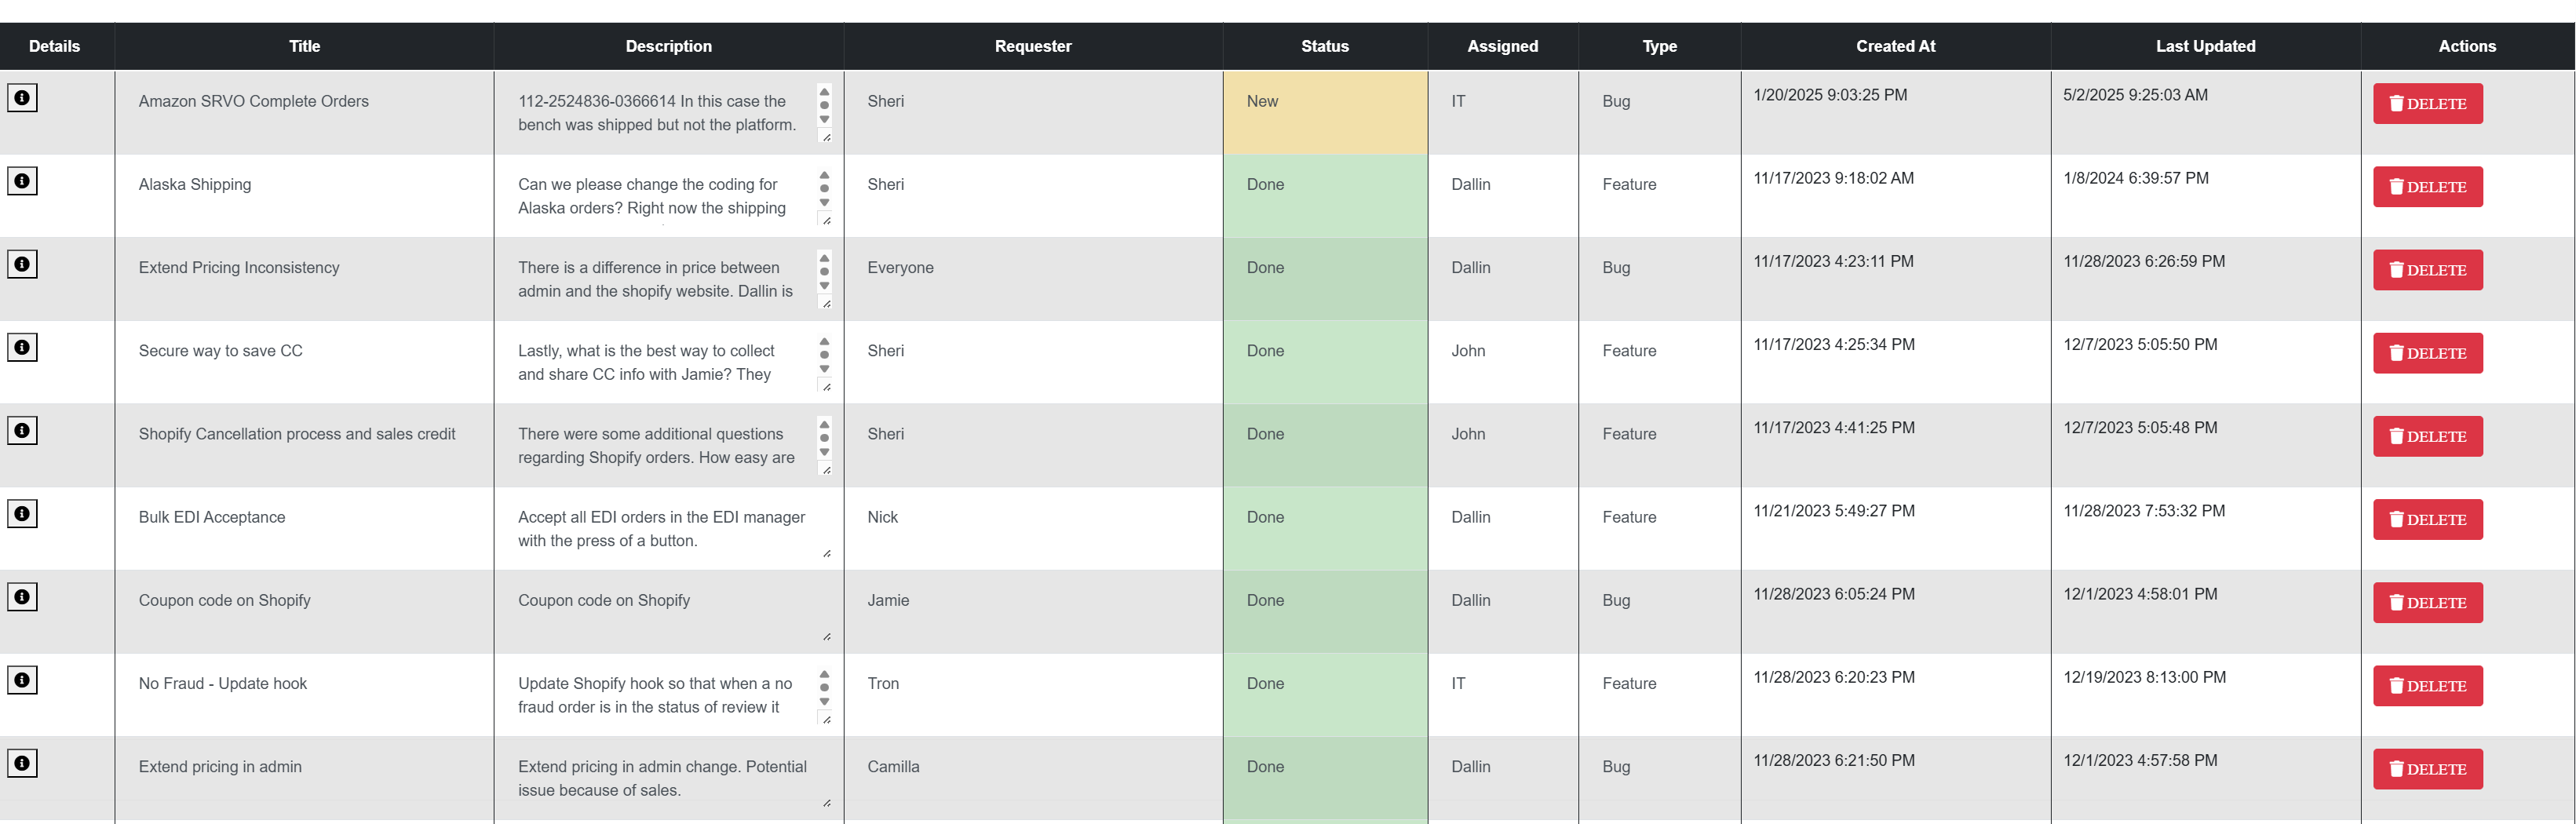The height and width of the screenshot is (824, 2576).
Task: Delete the Amazon SRVO Complete Orders ticket
Action: click(2427, 104)
